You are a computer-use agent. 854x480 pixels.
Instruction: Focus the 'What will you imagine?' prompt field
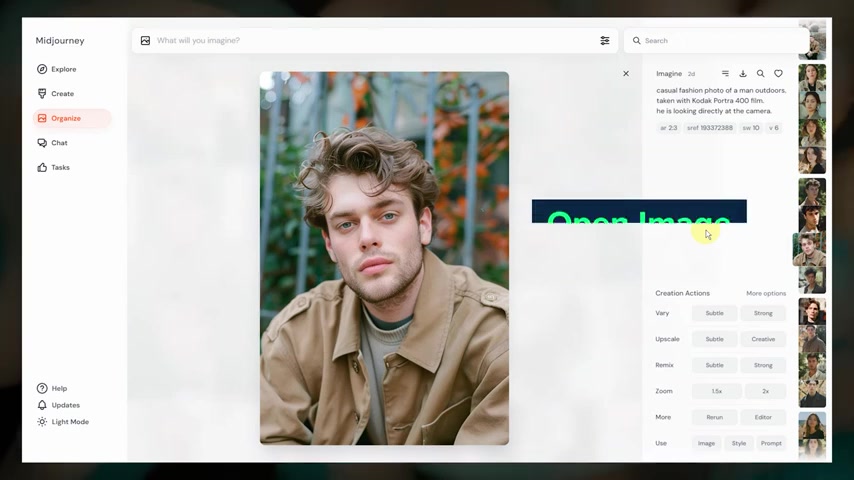373,40
